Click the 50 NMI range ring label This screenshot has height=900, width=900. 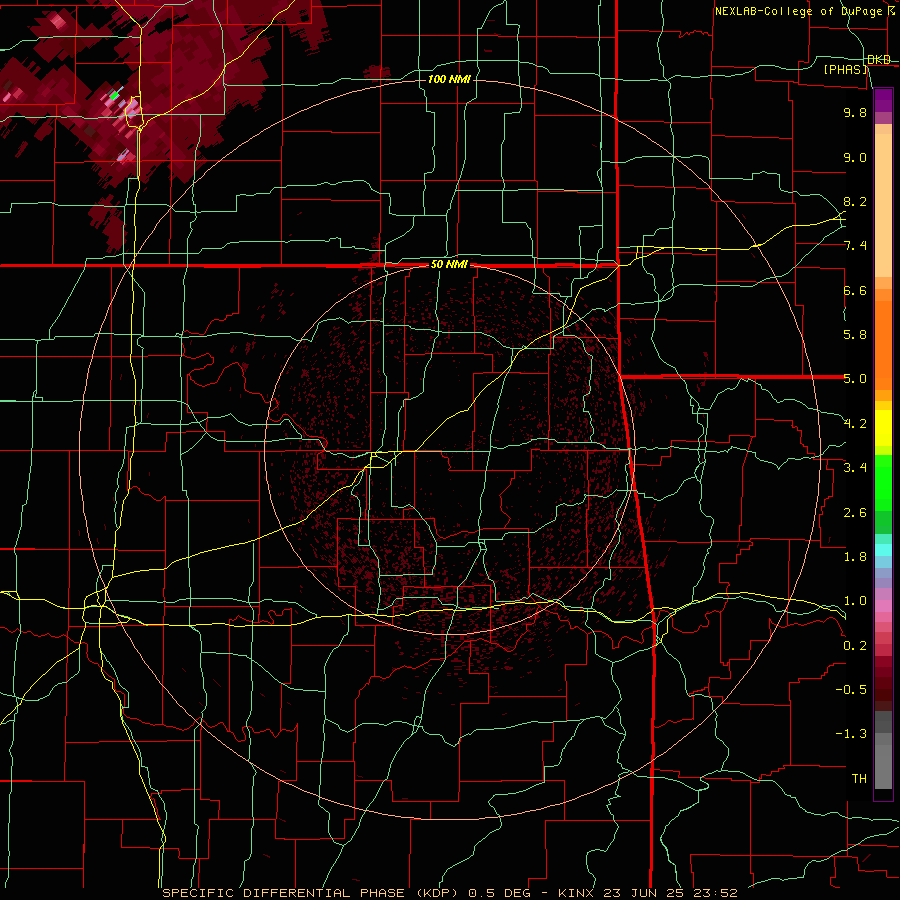pos(449,265)
